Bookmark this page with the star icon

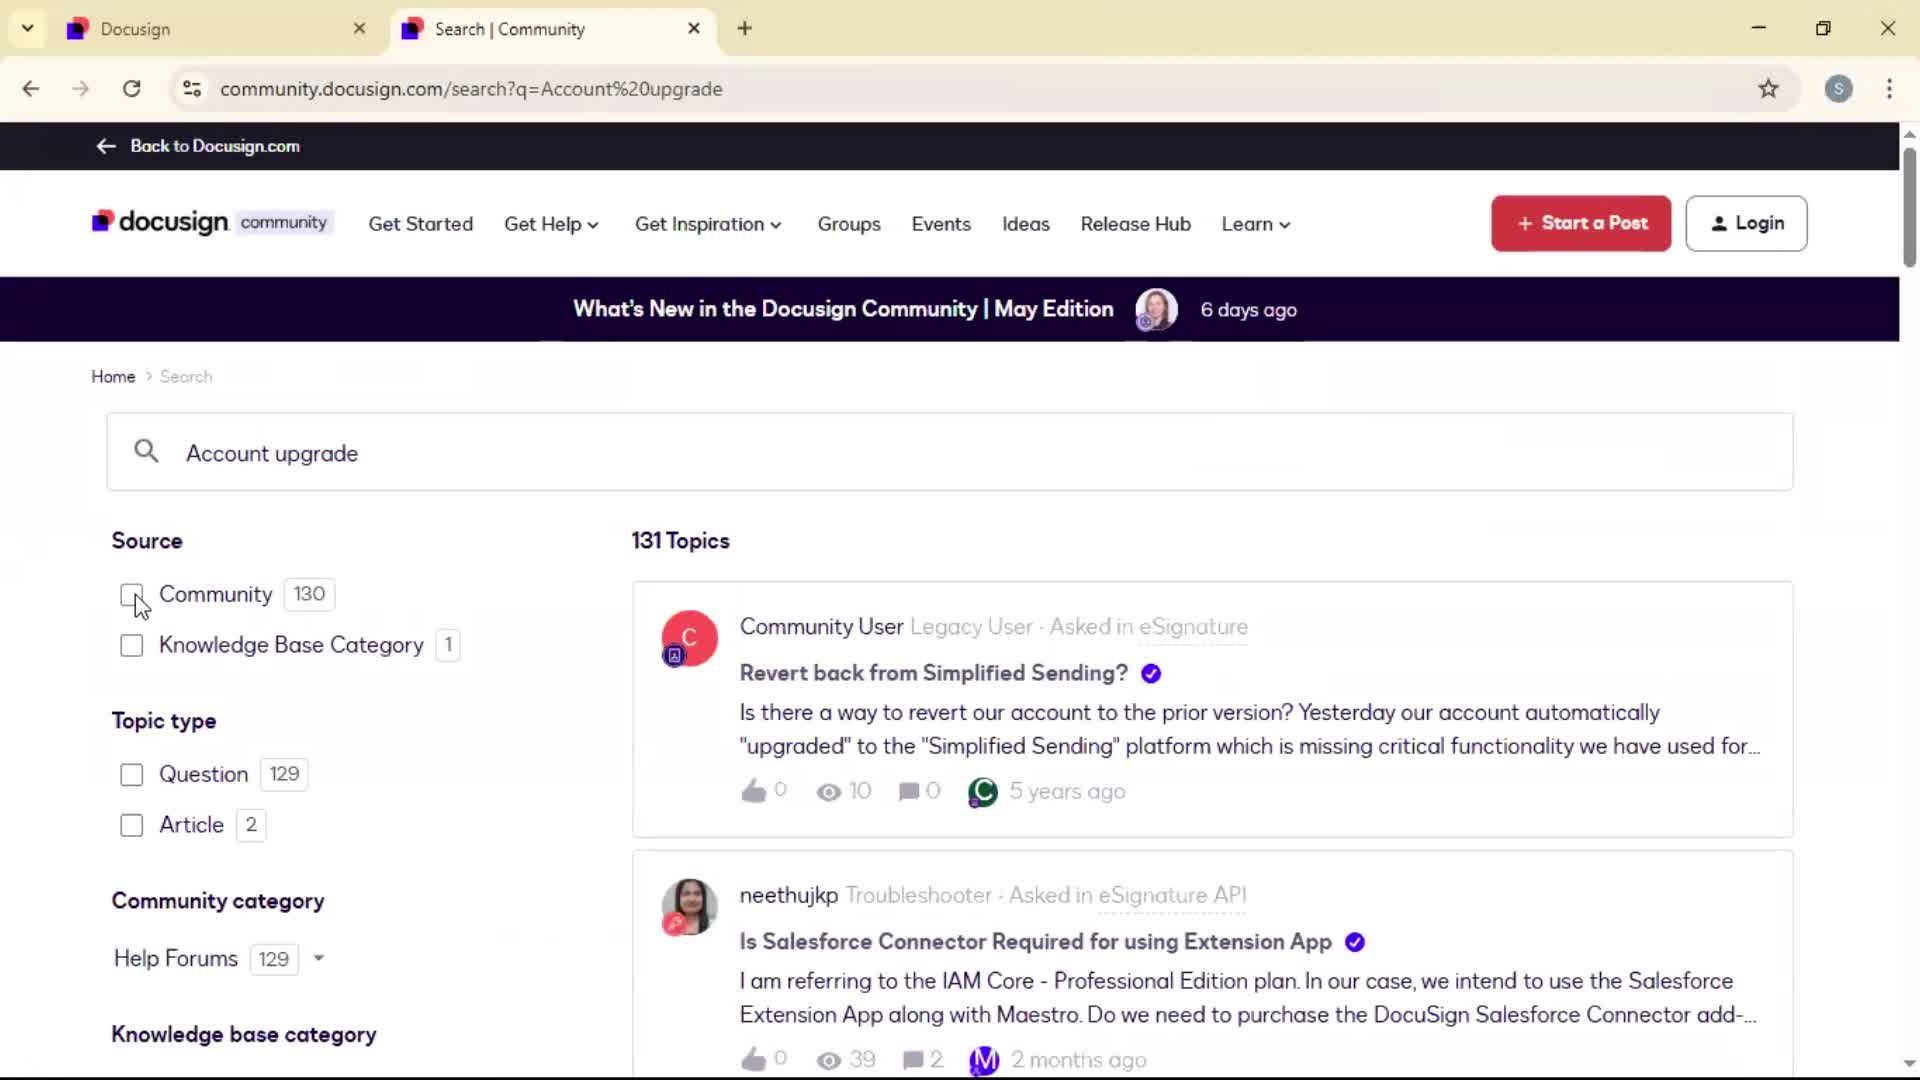point(1768,88)
